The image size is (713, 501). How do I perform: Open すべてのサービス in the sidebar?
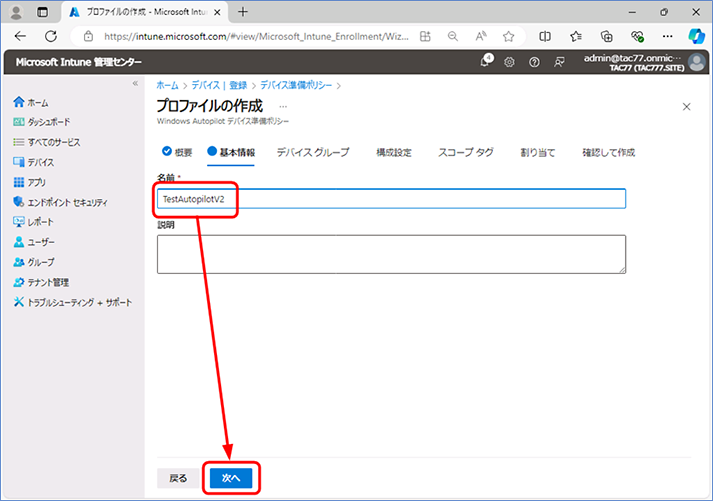coord(47,142)
